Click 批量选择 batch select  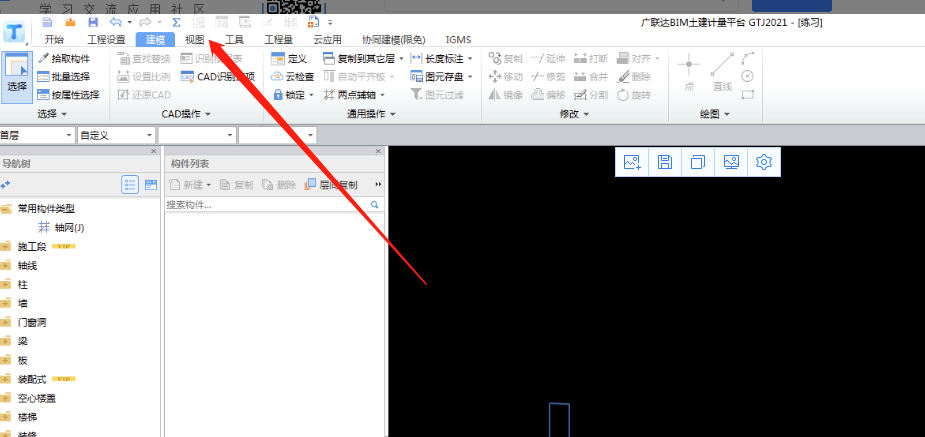click(63, 77)
